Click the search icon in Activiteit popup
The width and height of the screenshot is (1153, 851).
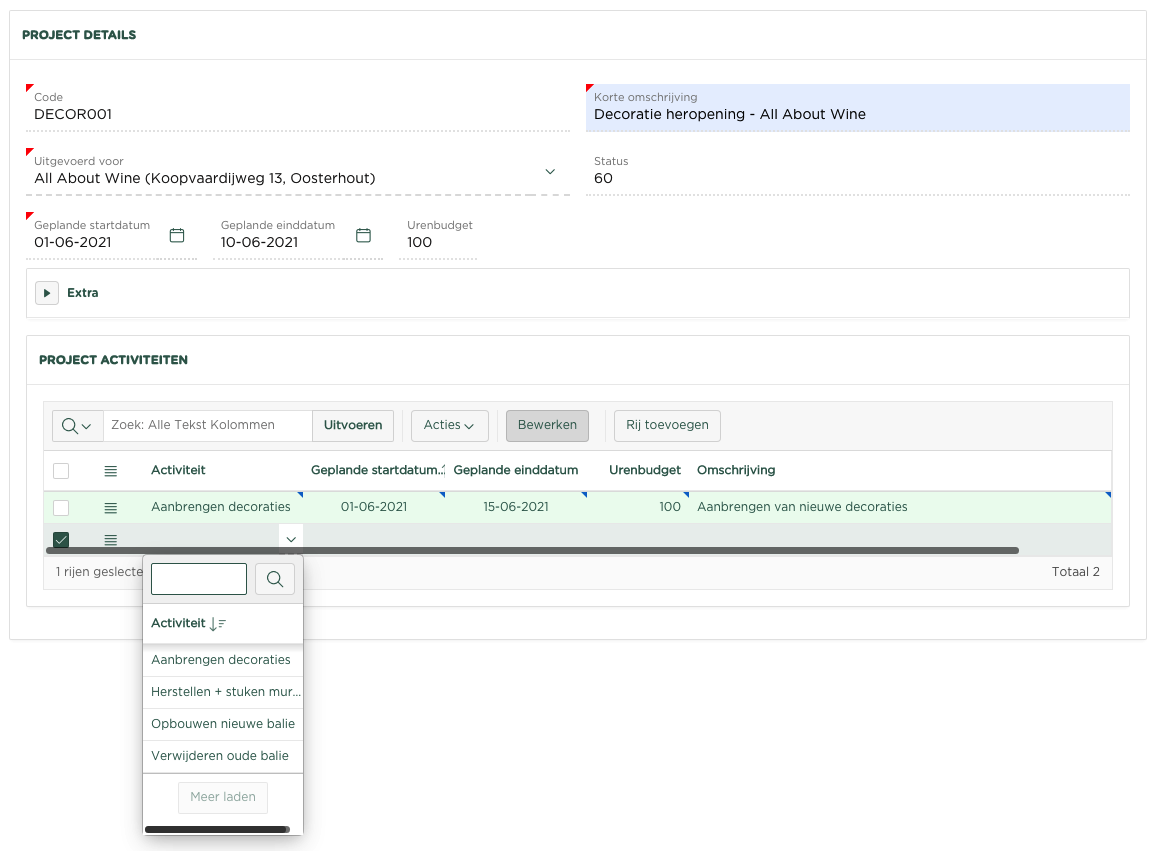(275, 579)
